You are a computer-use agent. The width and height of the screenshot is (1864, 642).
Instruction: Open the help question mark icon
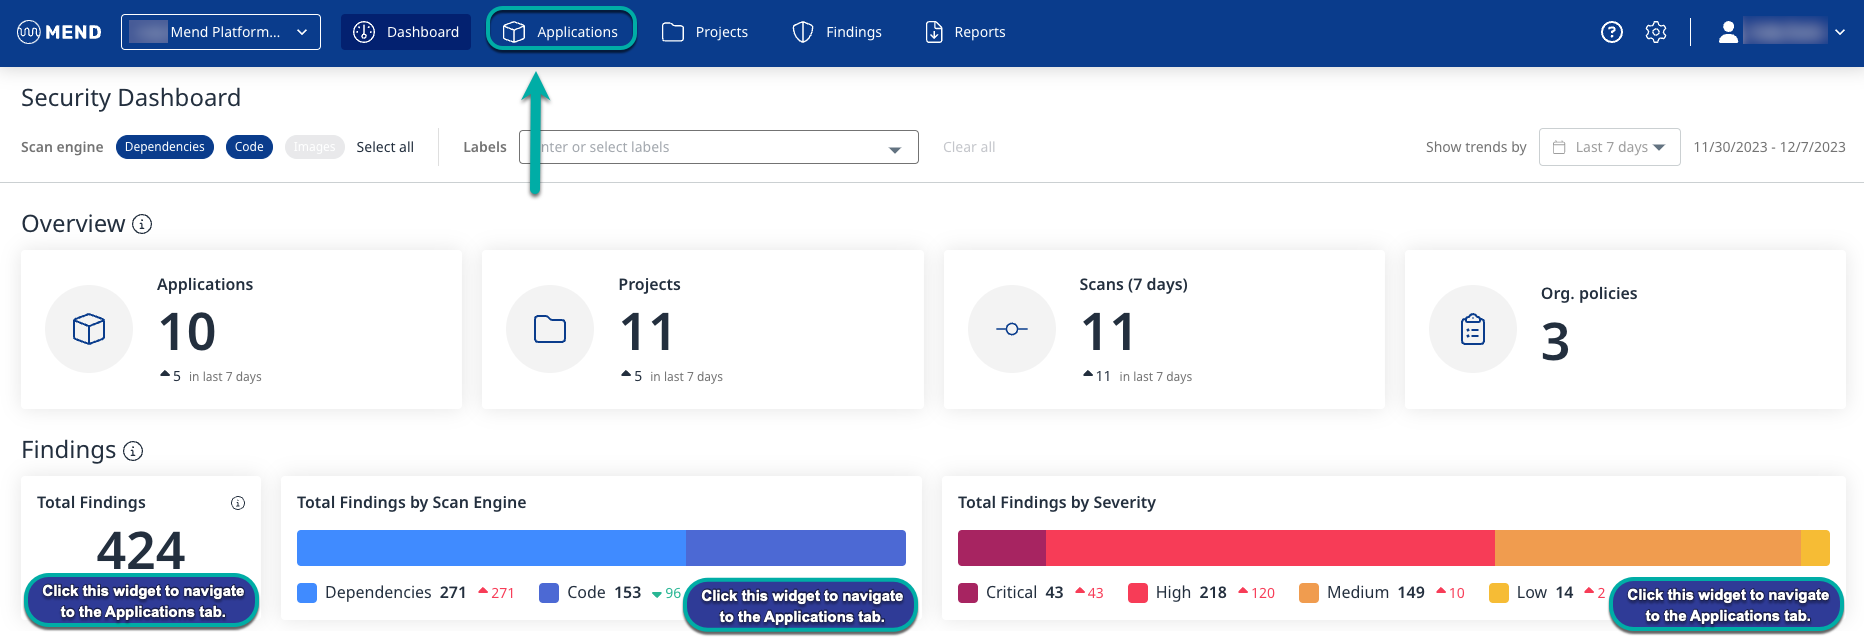(x=1611, y=32)
